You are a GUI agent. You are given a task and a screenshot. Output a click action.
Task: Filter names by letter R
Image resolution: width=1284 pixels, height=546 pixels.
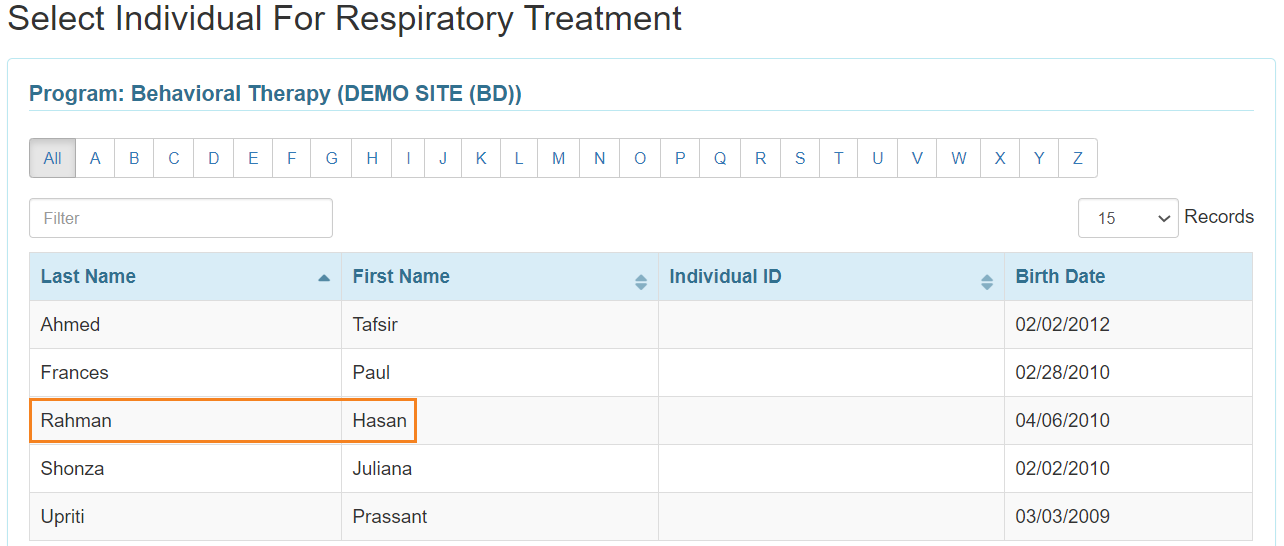click(x=760, y=158)
